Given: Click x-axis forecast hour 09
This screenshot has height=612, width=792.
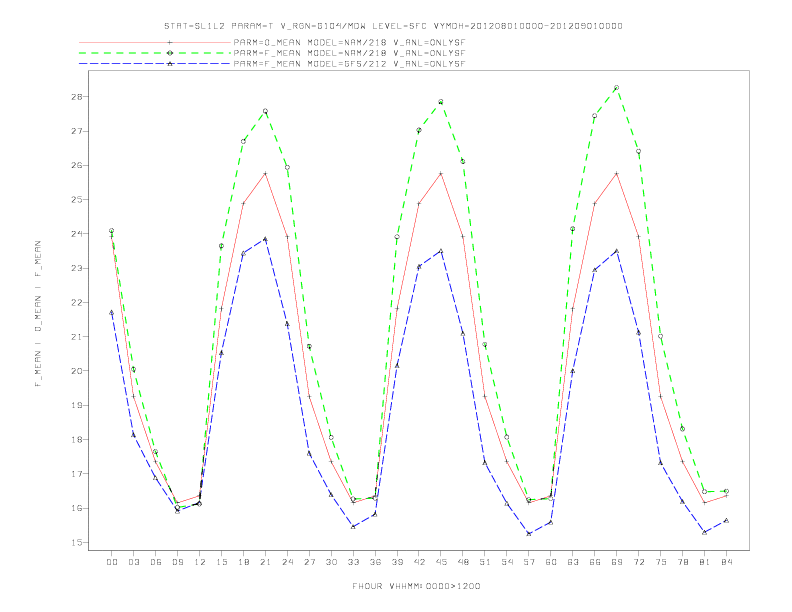Looking at the screenshot, I should click(177, 562).
